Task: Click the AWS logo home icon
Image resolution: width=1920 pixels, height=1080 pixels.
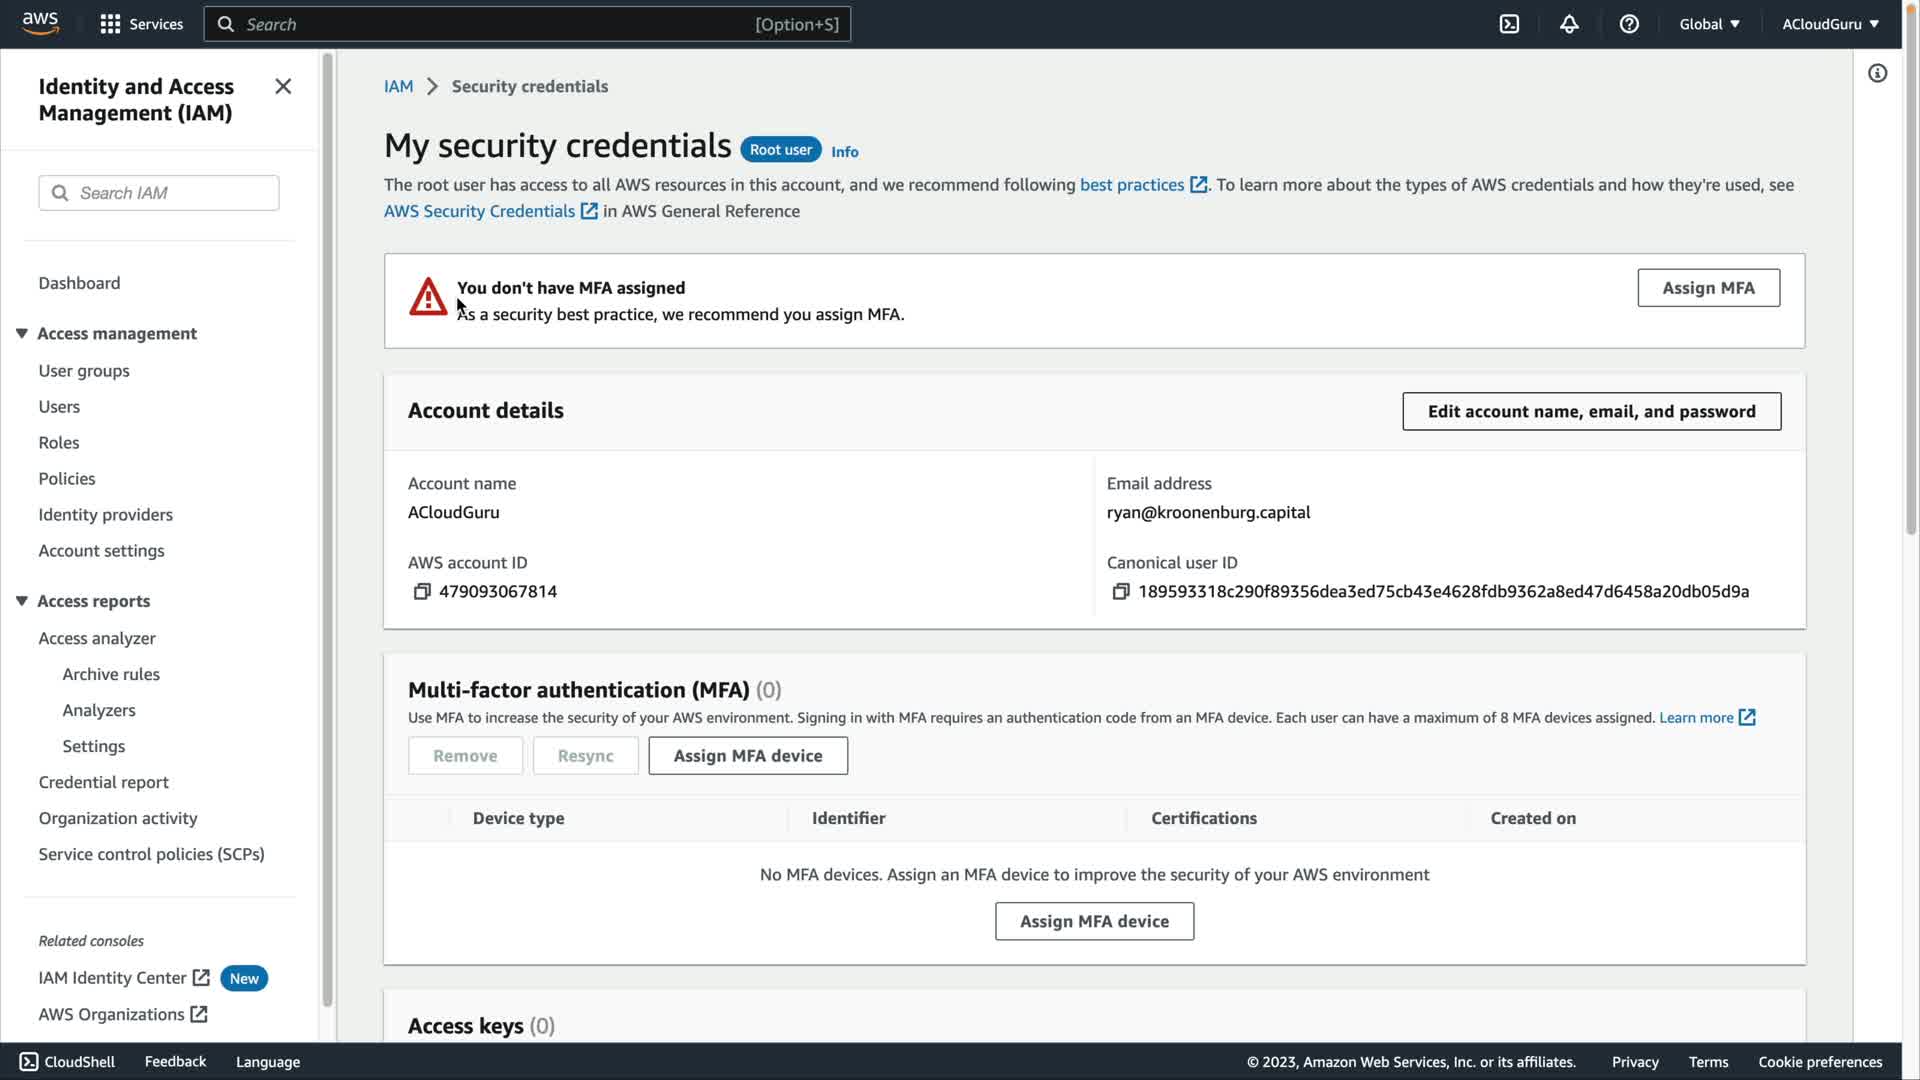Action: pyautogui.click(x=40, y=23)
